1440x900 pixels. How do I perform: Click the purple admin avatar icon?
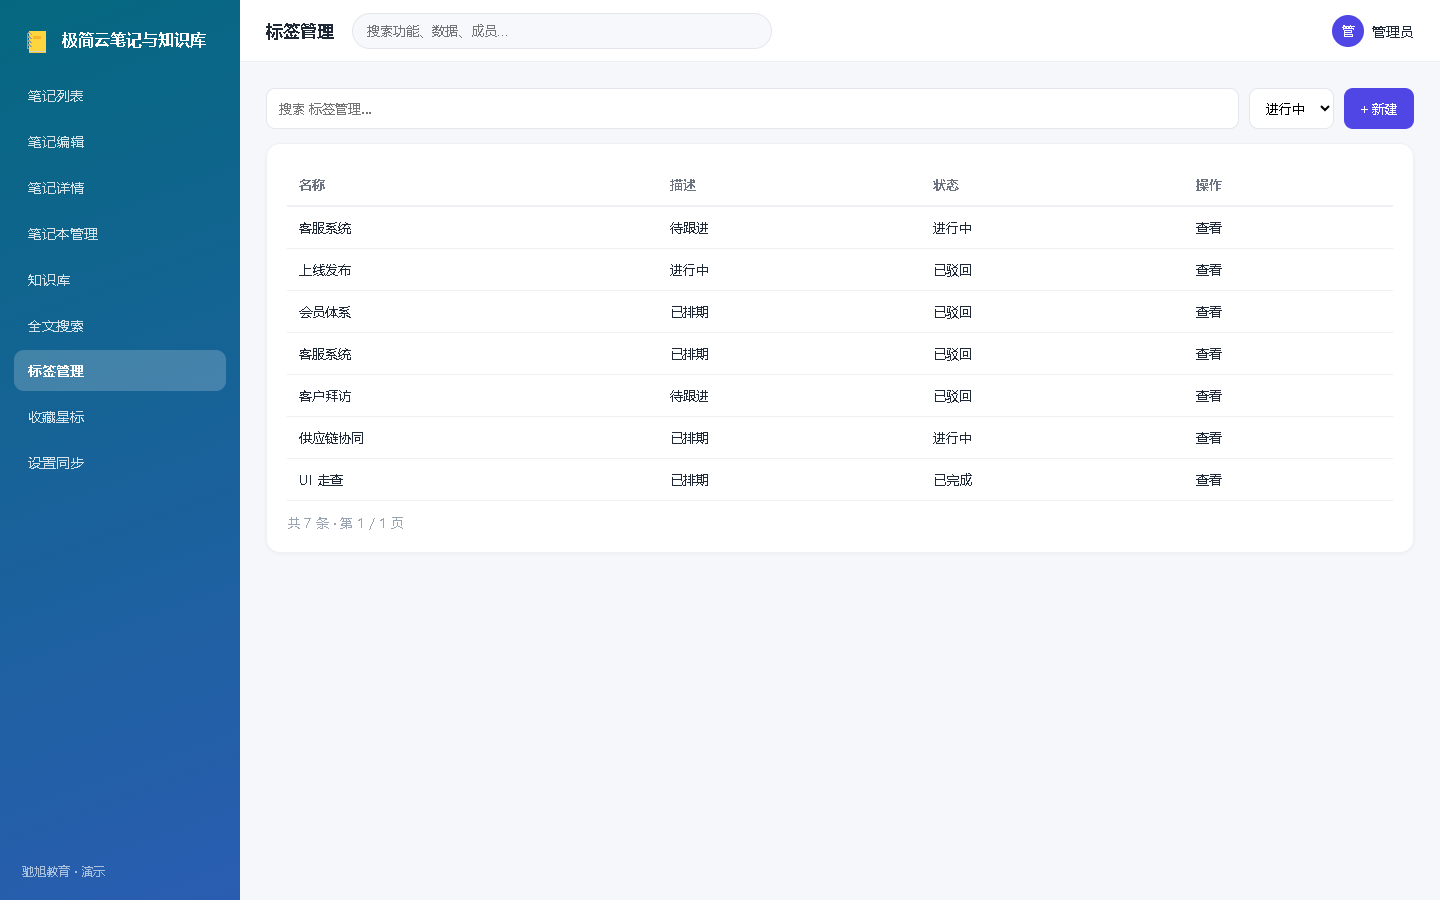coord(1348,31)
